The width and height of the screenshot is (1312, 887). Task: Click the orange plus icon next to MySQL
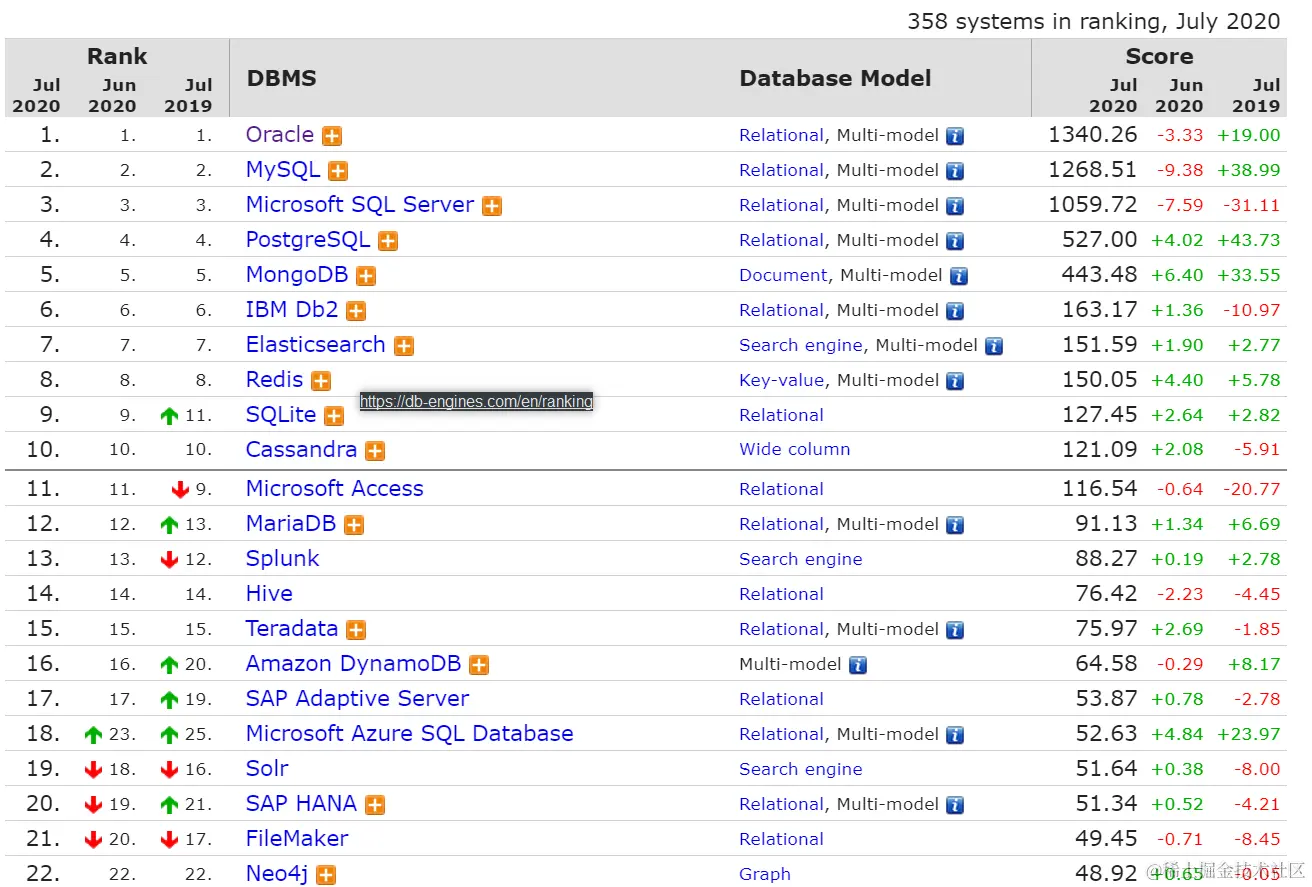click(x=338, y=171)
